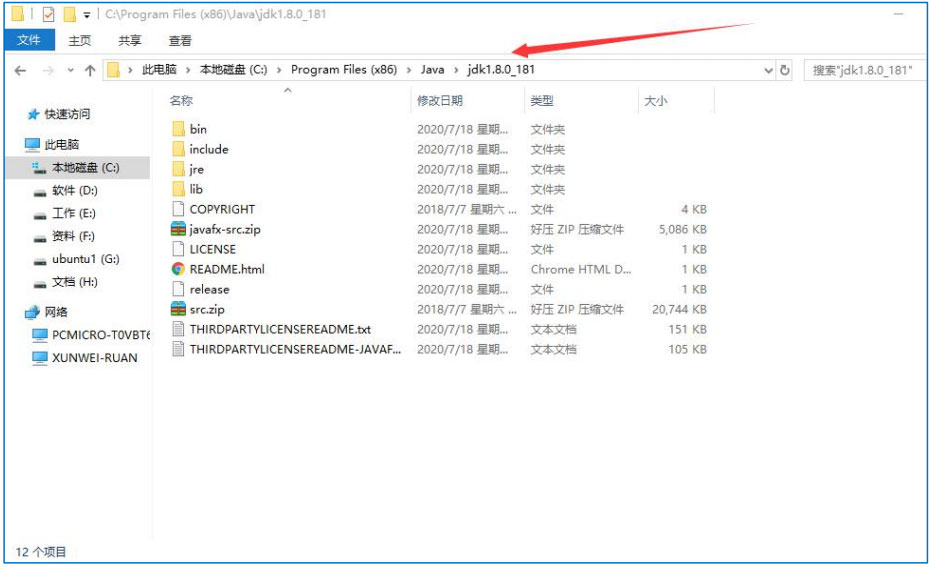Click the This PC monitor icon
This screenshot has height=567, width=931.
coord(32,144)
